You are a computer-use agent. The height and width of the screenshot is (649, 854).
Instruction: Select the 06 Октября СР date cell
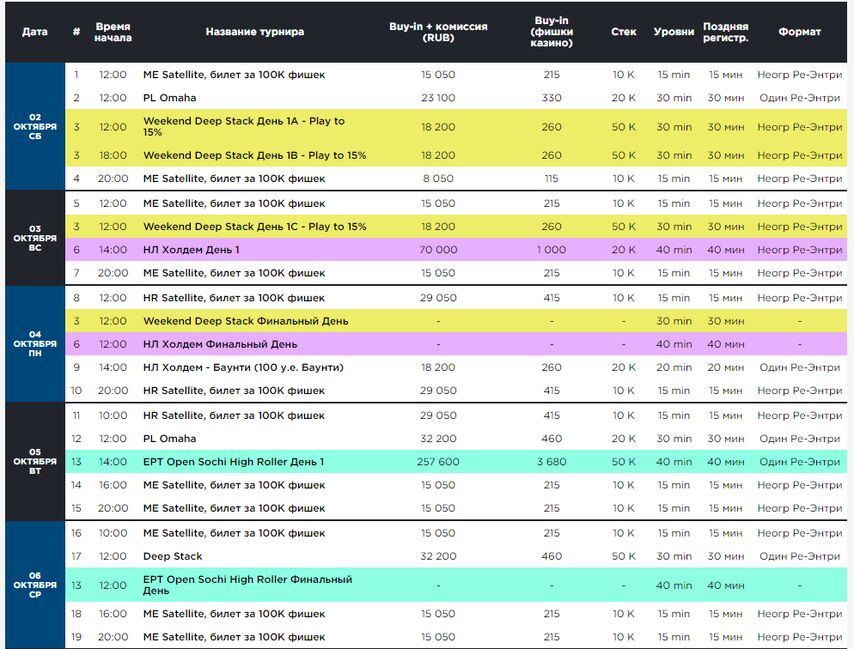34,585
